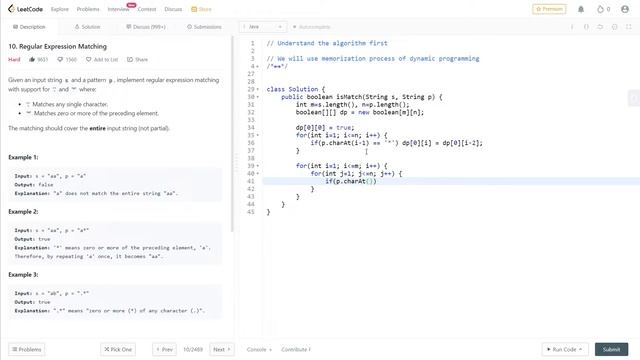Open the Explore menu

point(60,9)
